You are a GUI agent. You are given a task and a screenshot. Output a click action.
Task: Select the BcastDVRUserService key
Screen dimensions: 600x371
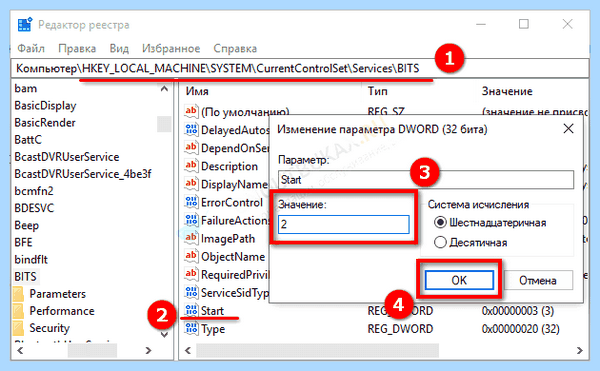click(67, 157)
